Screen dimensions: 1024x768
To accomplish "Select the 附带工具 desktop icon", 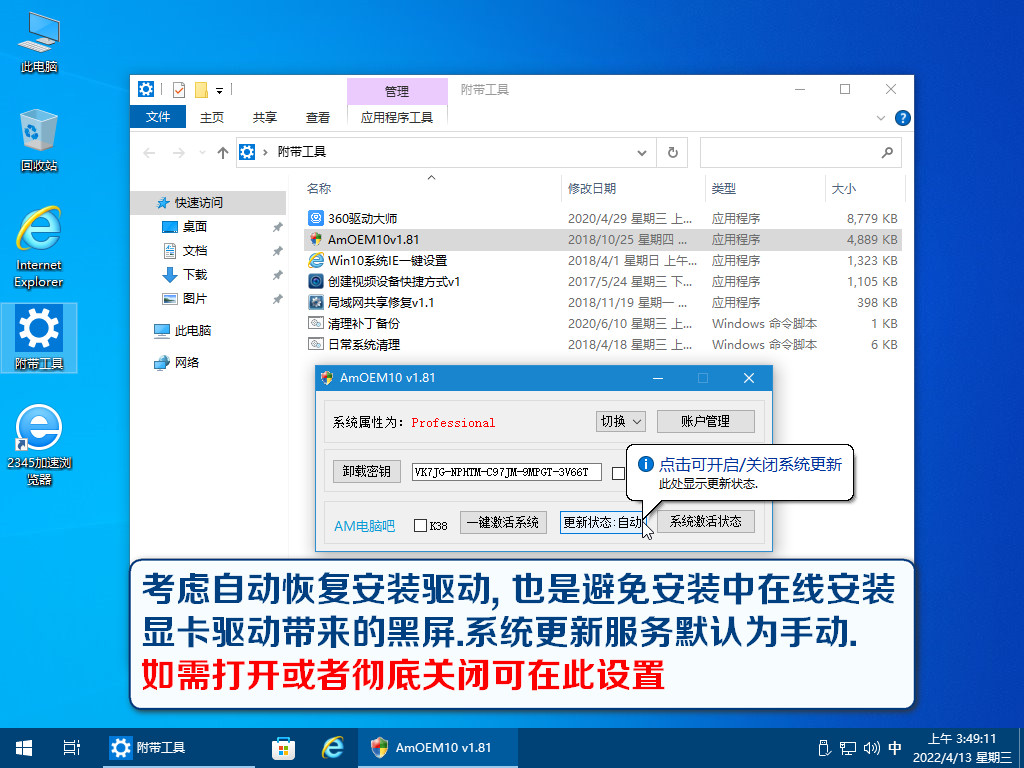I will click(x=39, y=338).
